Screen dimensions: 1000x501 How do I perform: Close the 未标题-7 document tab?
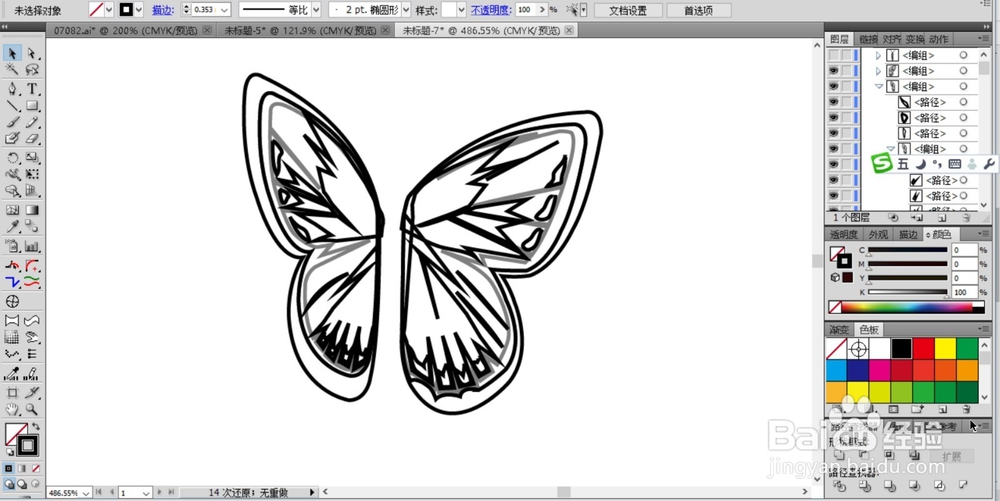click(569, 31)
